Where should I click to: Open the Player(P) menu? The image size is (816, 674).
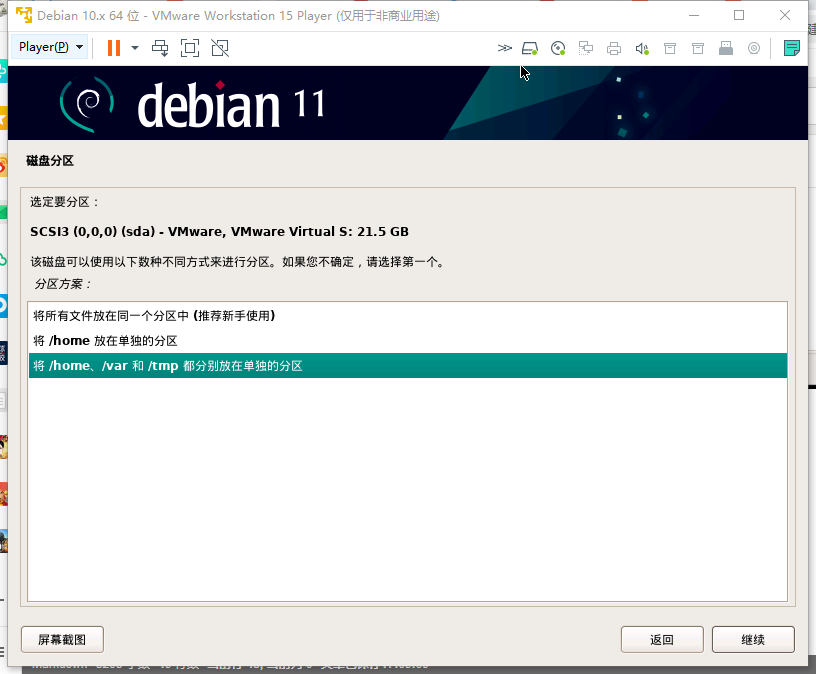pos(50,47)
